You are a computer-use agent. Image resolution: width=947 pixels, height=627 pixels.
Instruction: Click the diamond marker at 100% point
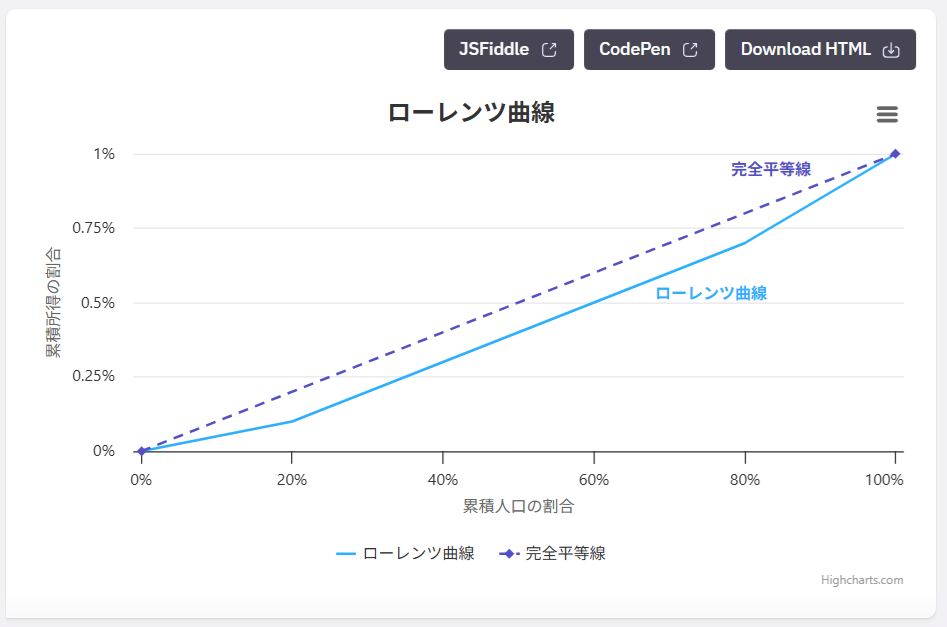coord(895,154)
